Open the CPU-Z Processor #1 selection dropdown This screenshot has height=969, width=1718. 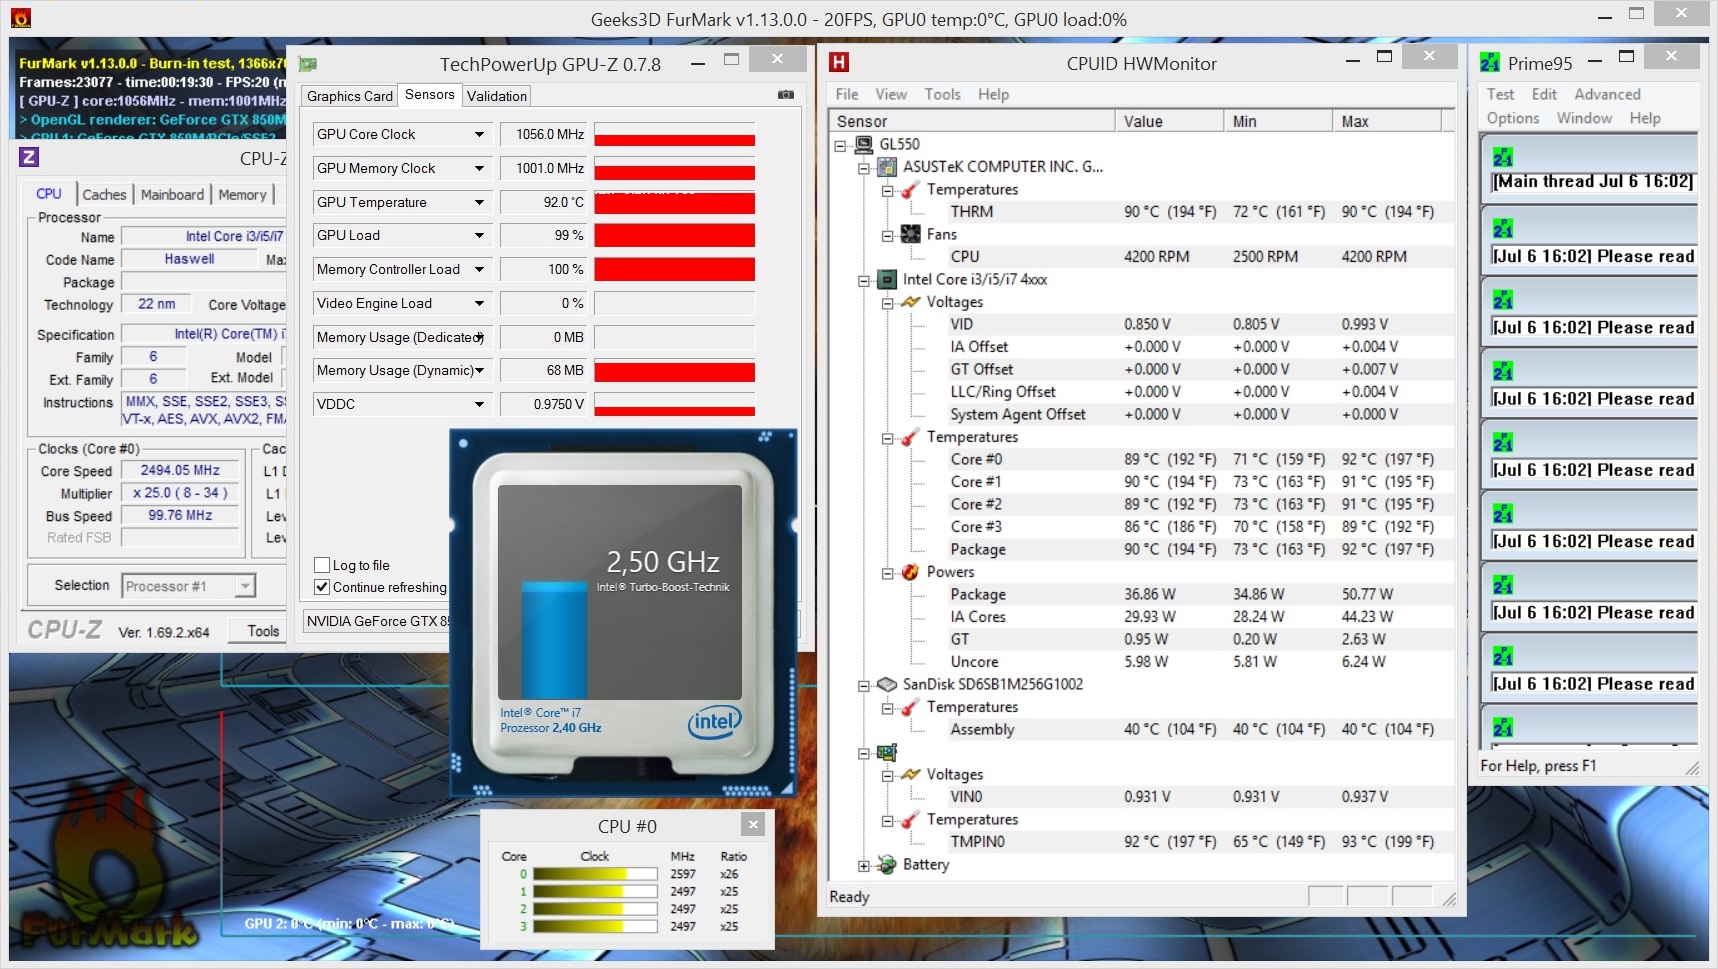click(x=245, y=586)
